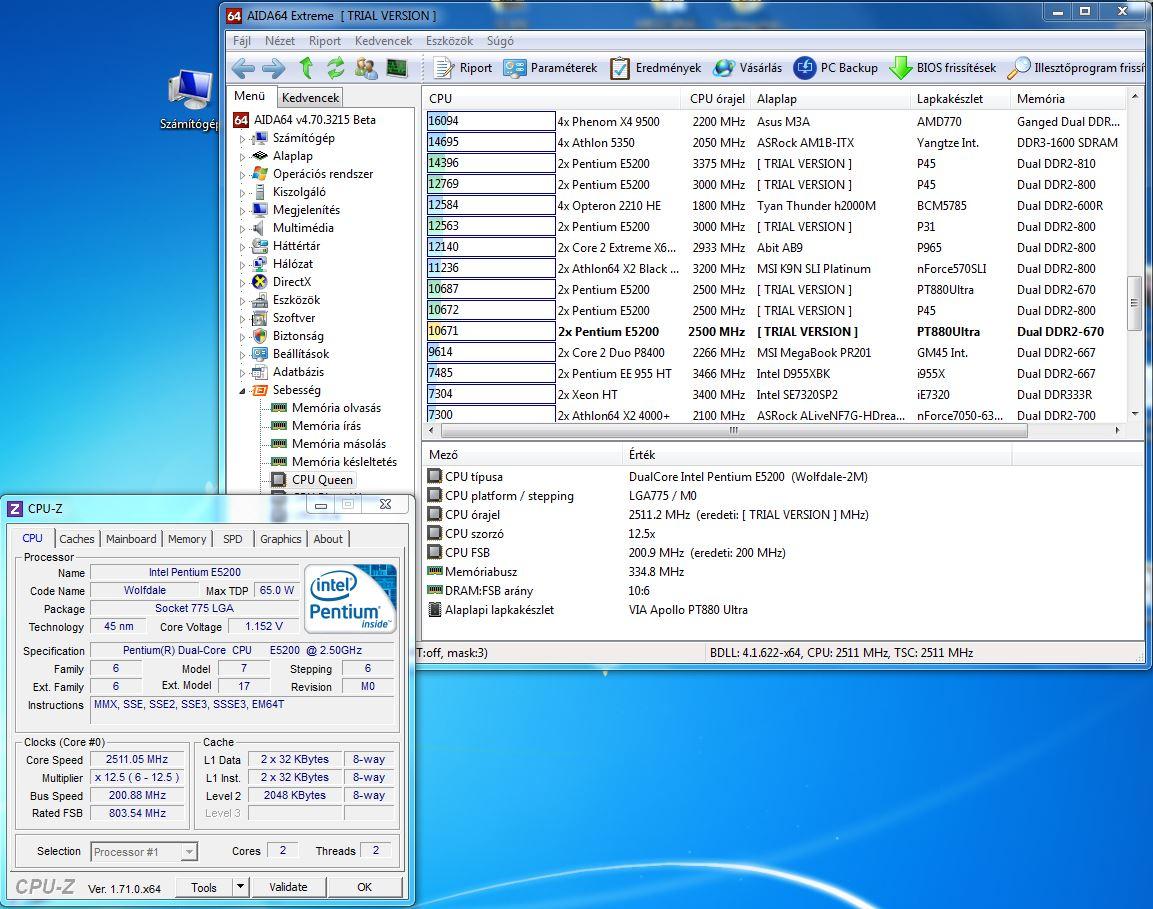Open the Riport menu
Viewport: 1153px width, 909px height.
pyautogui.click(x=324, y=41)
